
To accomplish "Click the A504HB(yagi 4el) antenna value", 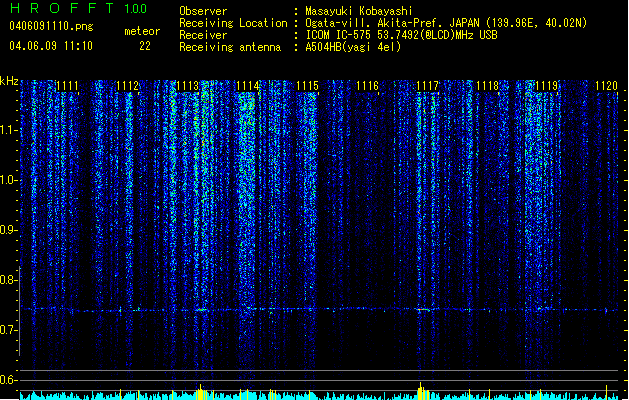I will [x=353, y=47].
